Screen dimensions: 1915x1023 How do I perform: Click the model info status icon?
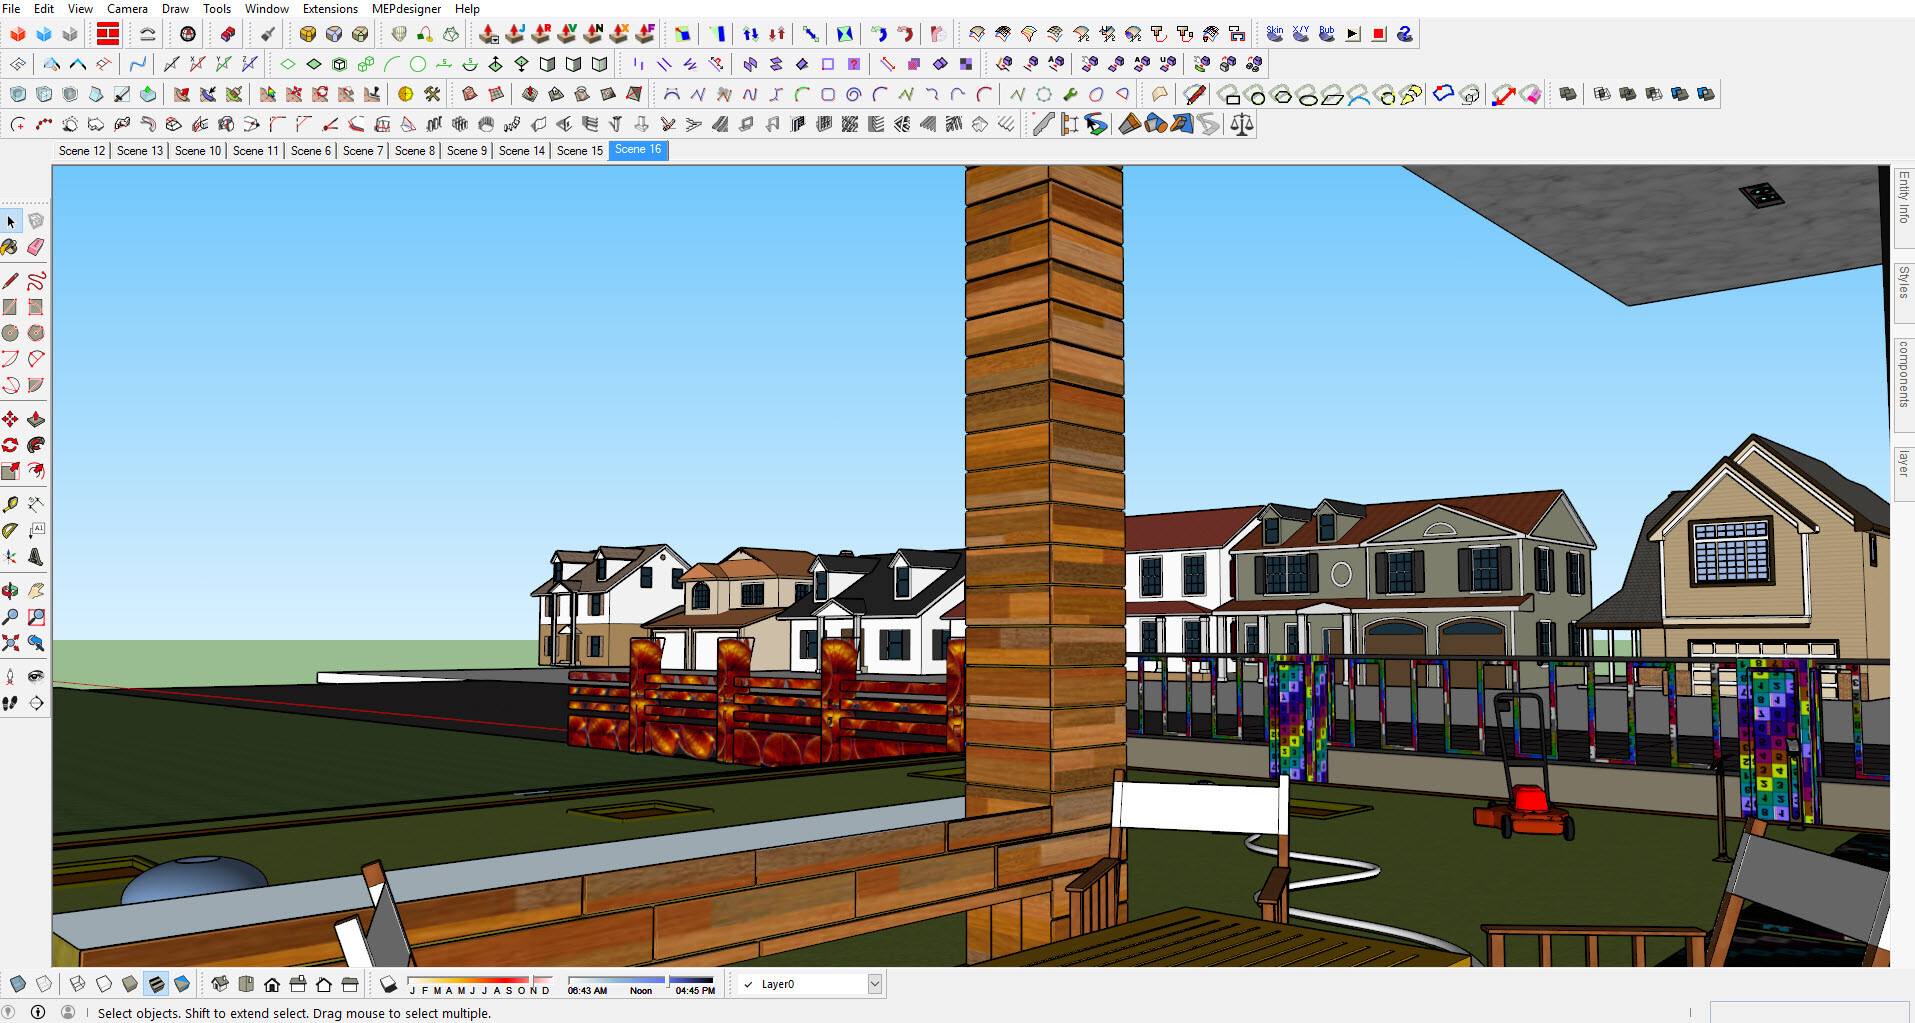[x=38, y=1012]
